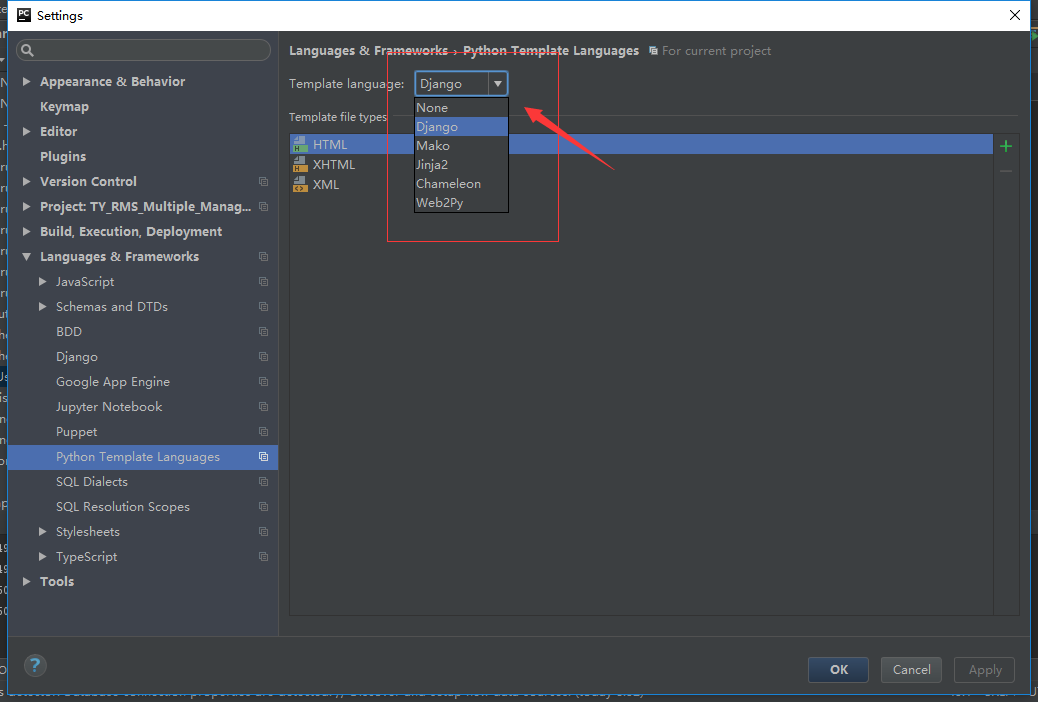Click the OK button
Image resolution: width=1038 pixels, height=702 pixels.
[838, 670]
